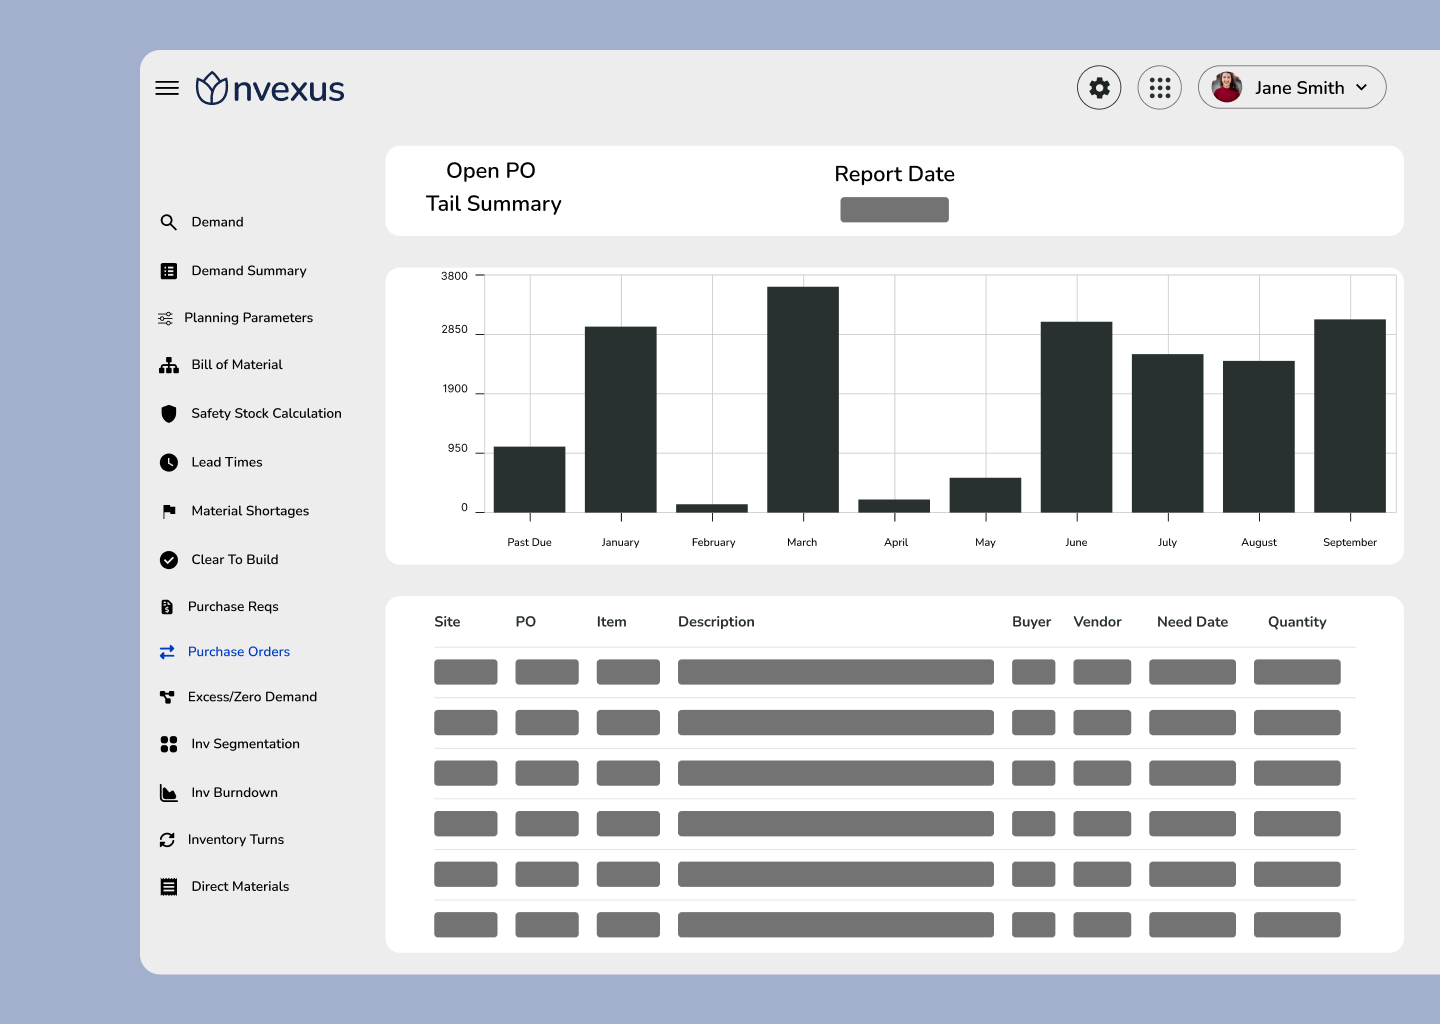Open Excess/Zero Demand page

point(252,697)
